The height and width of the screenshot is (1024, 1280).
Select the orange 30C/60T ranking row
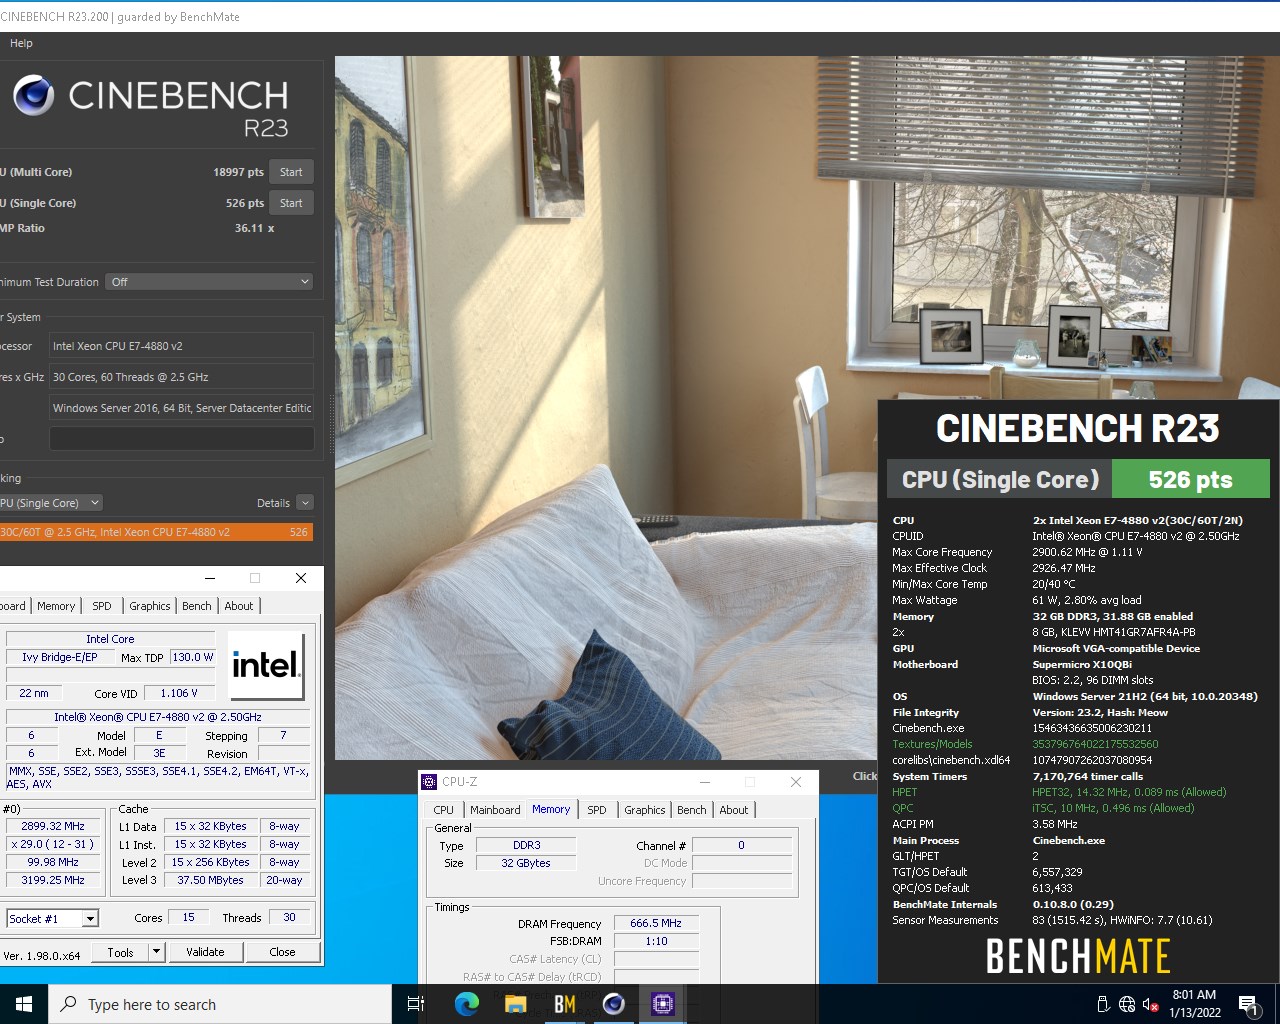point(156,532)
